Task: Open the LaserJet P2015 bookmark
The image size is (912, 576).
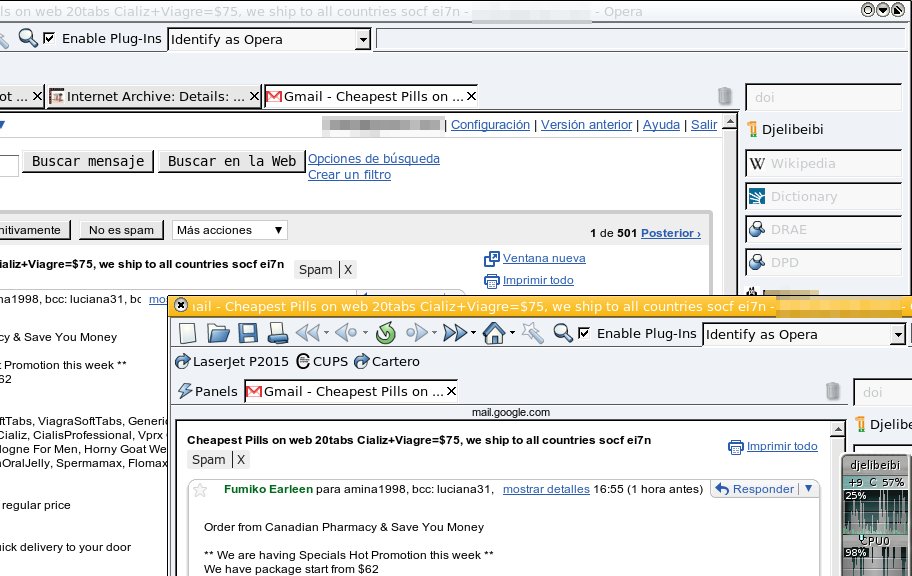Action: tap(231, 361)
